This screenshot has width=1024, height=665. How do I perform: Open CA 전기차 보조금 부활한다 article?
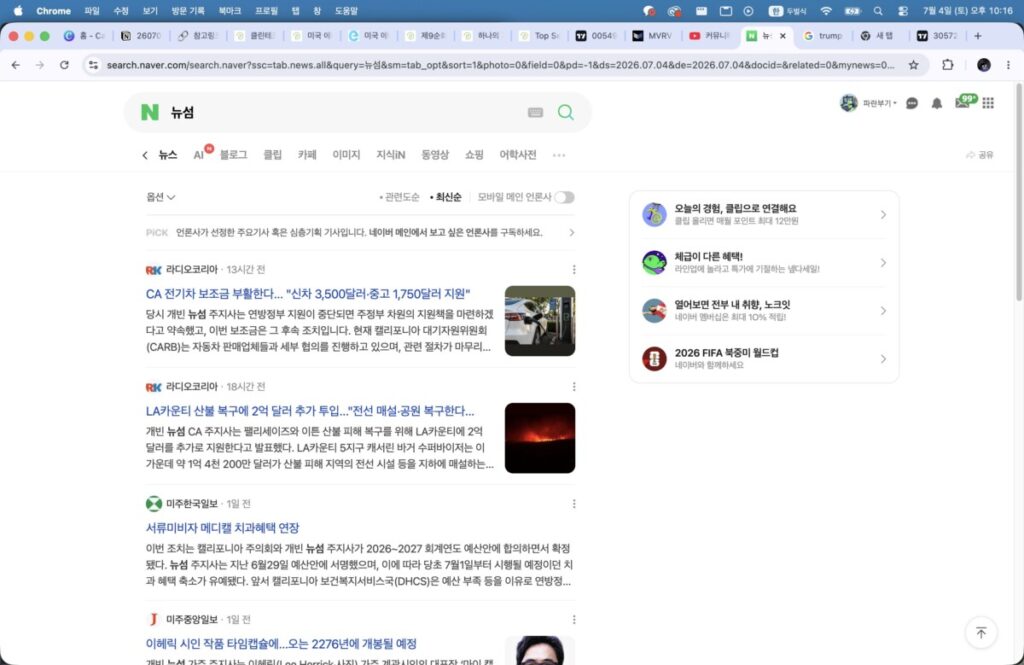tap(308, 294)
